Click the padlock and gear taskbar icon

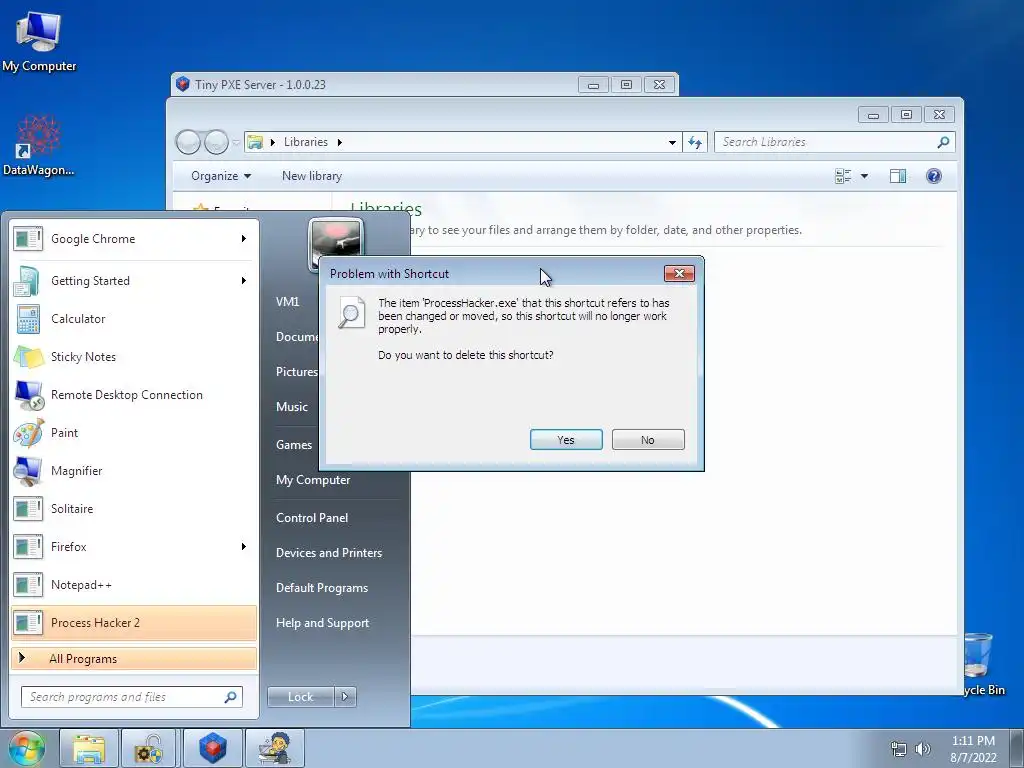(x=150, y=748)
